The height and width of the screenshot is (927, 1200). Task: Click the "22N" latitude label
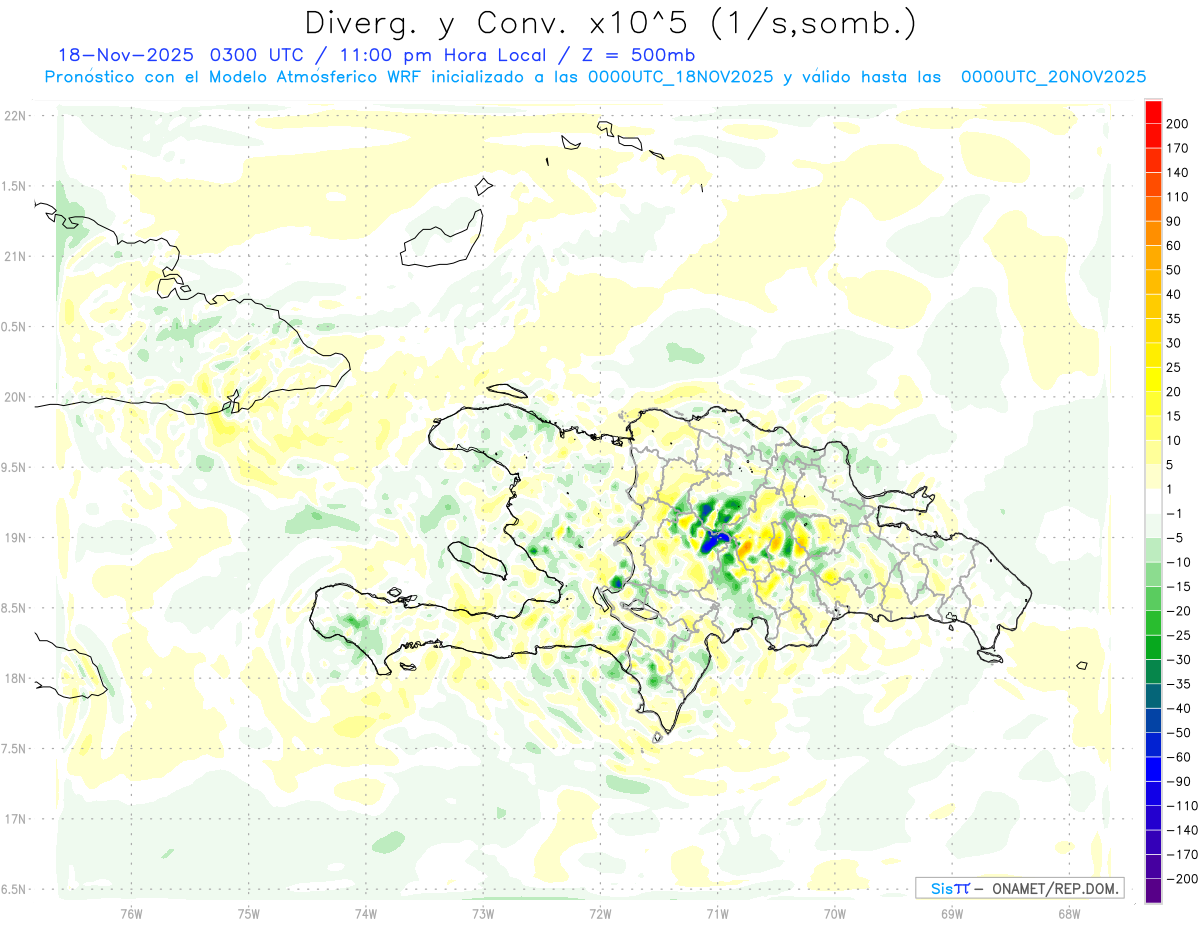click(14, 116)
